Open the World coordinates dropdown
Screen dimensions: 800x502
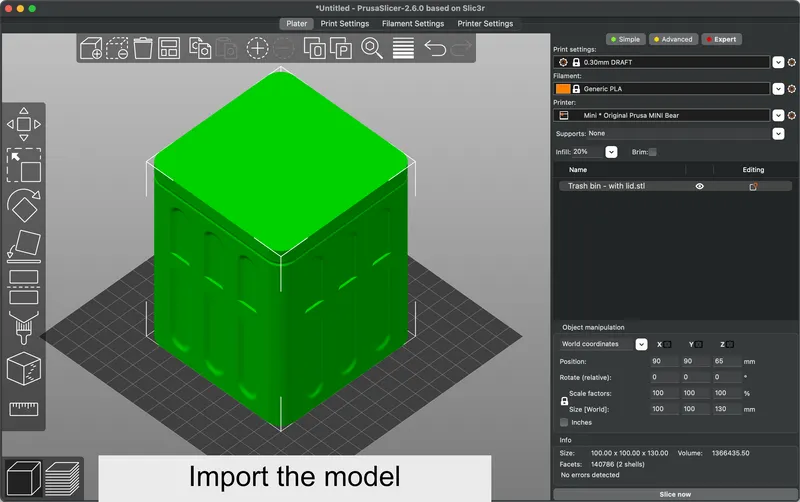(x=641, y=344)
